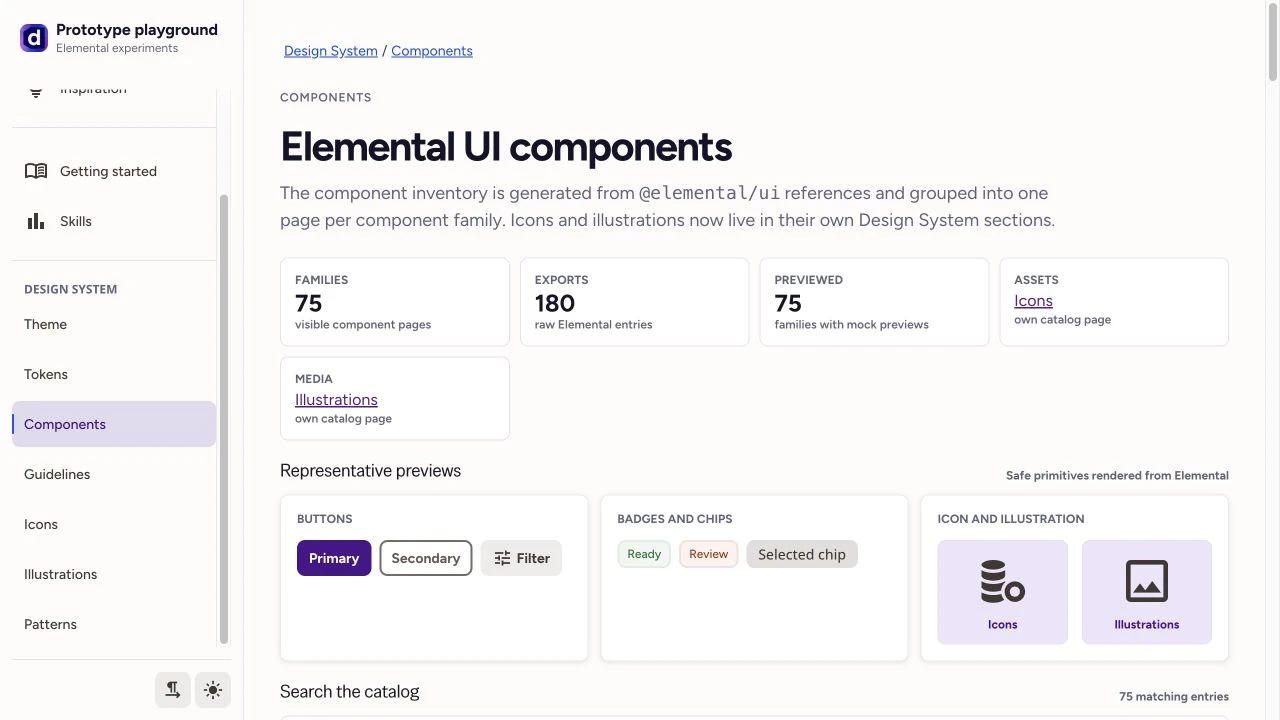
Task: Click the Illustrations image icon tile
Action: (1147, 592)
